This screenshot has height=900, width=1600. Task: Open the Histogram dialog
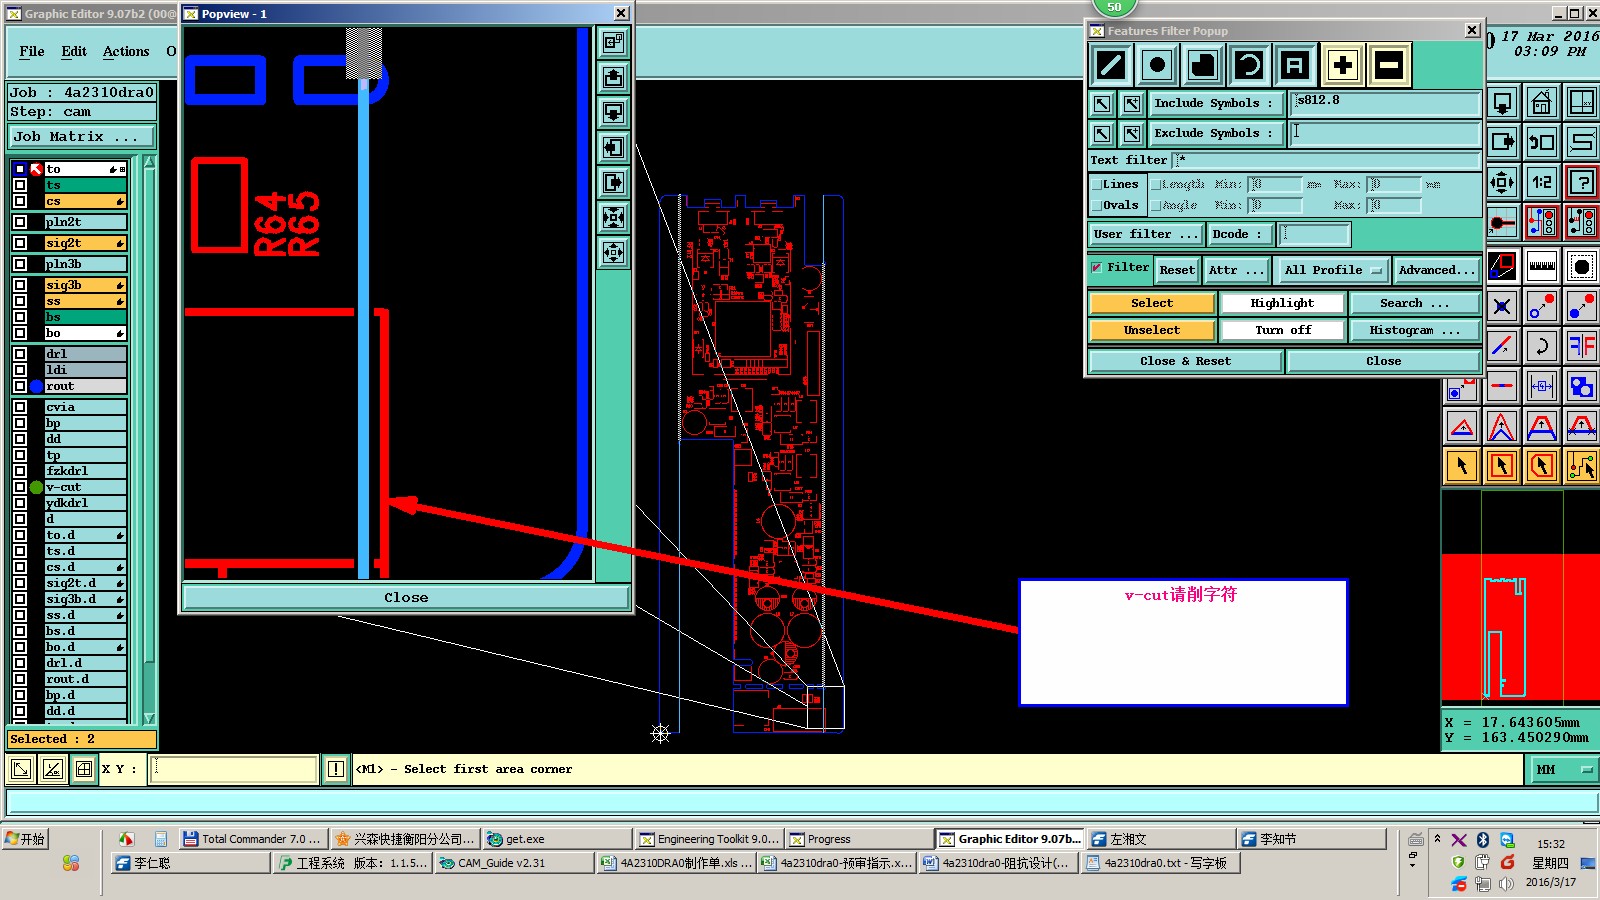(x=1414, y=330)
